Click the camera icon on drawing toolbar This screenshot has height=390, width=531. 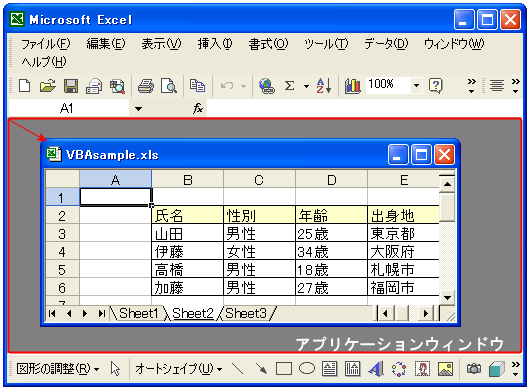pyautogui.click(x=474, y=369)
